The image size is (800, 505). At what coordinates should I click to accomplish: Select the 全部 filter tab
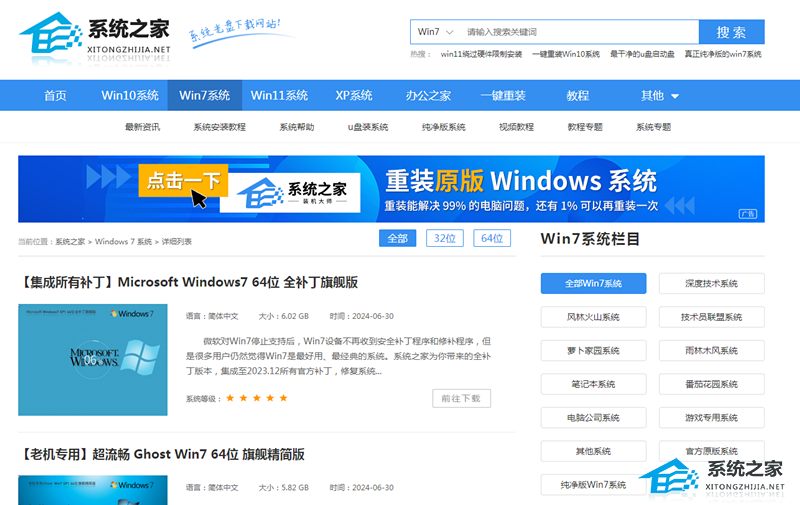pos(397,238)
